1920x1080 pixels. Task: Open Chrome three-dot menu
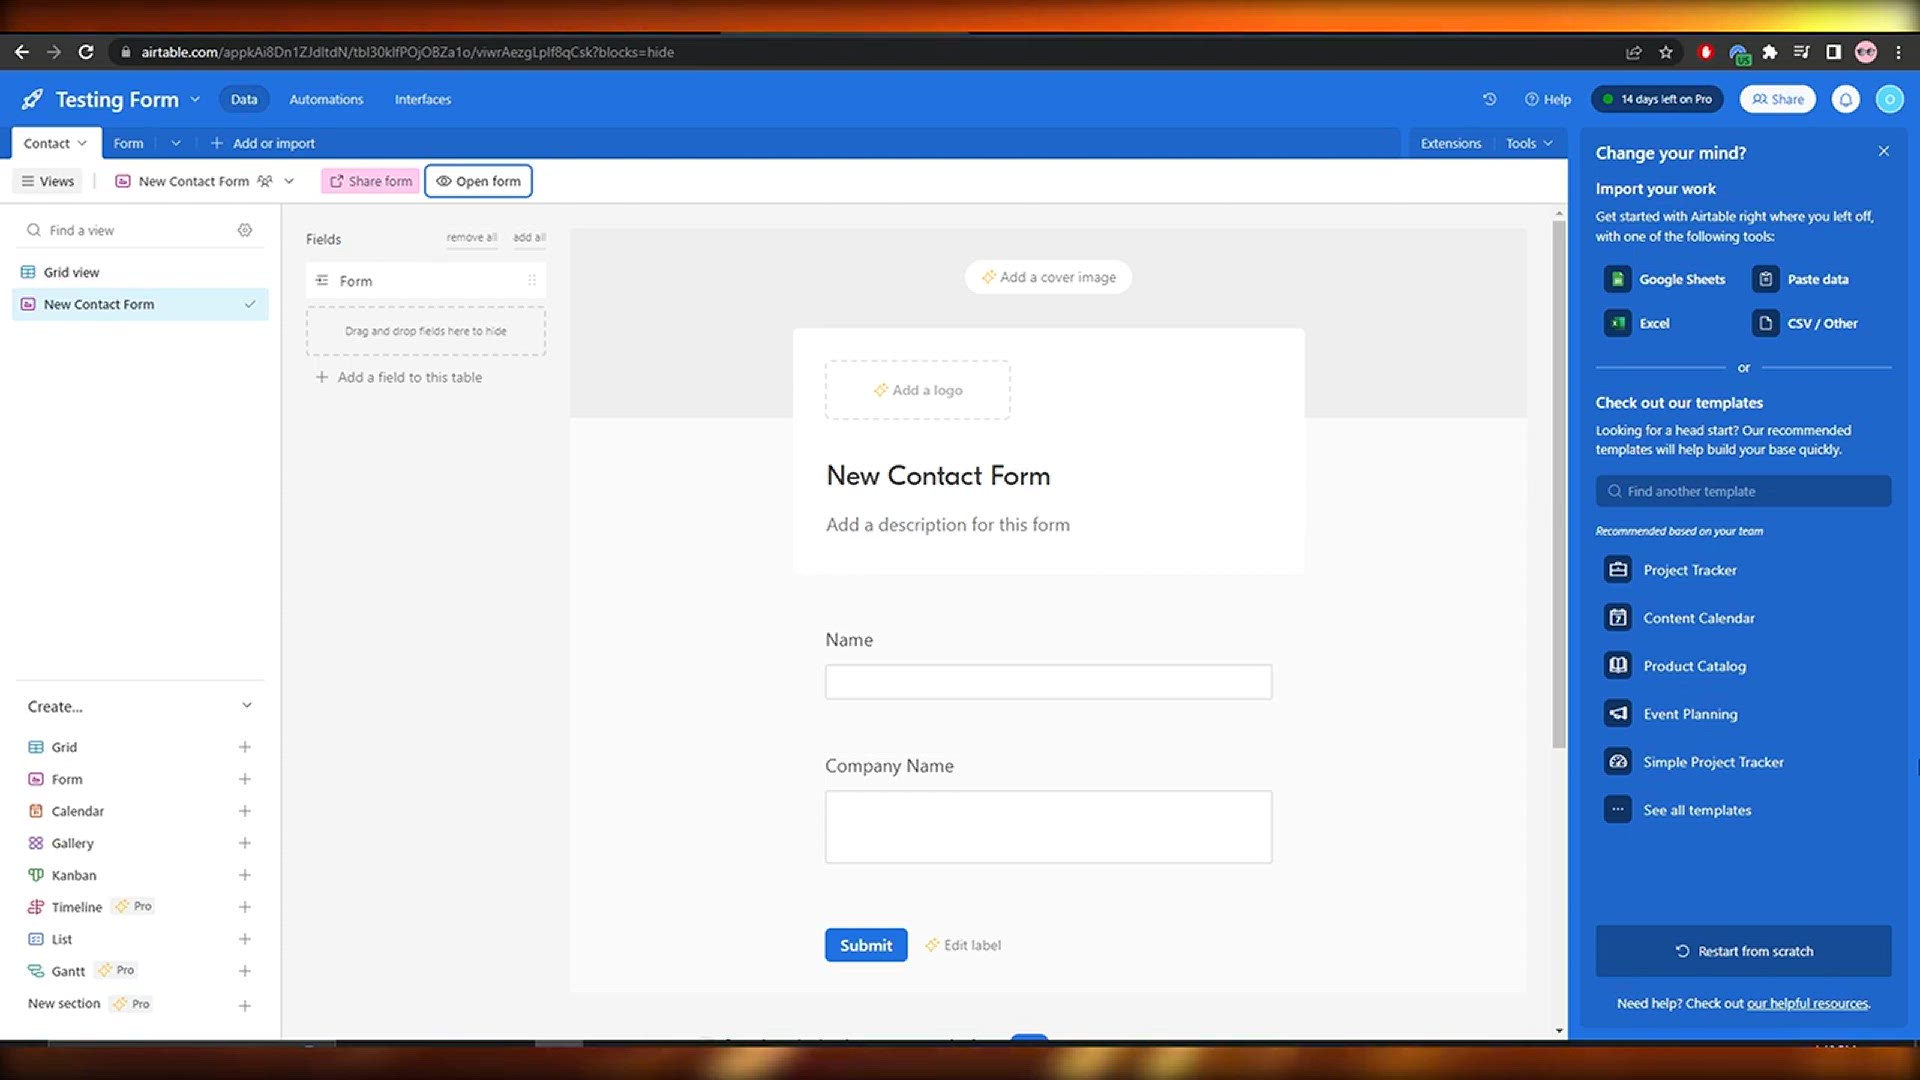coord(1898,52)
